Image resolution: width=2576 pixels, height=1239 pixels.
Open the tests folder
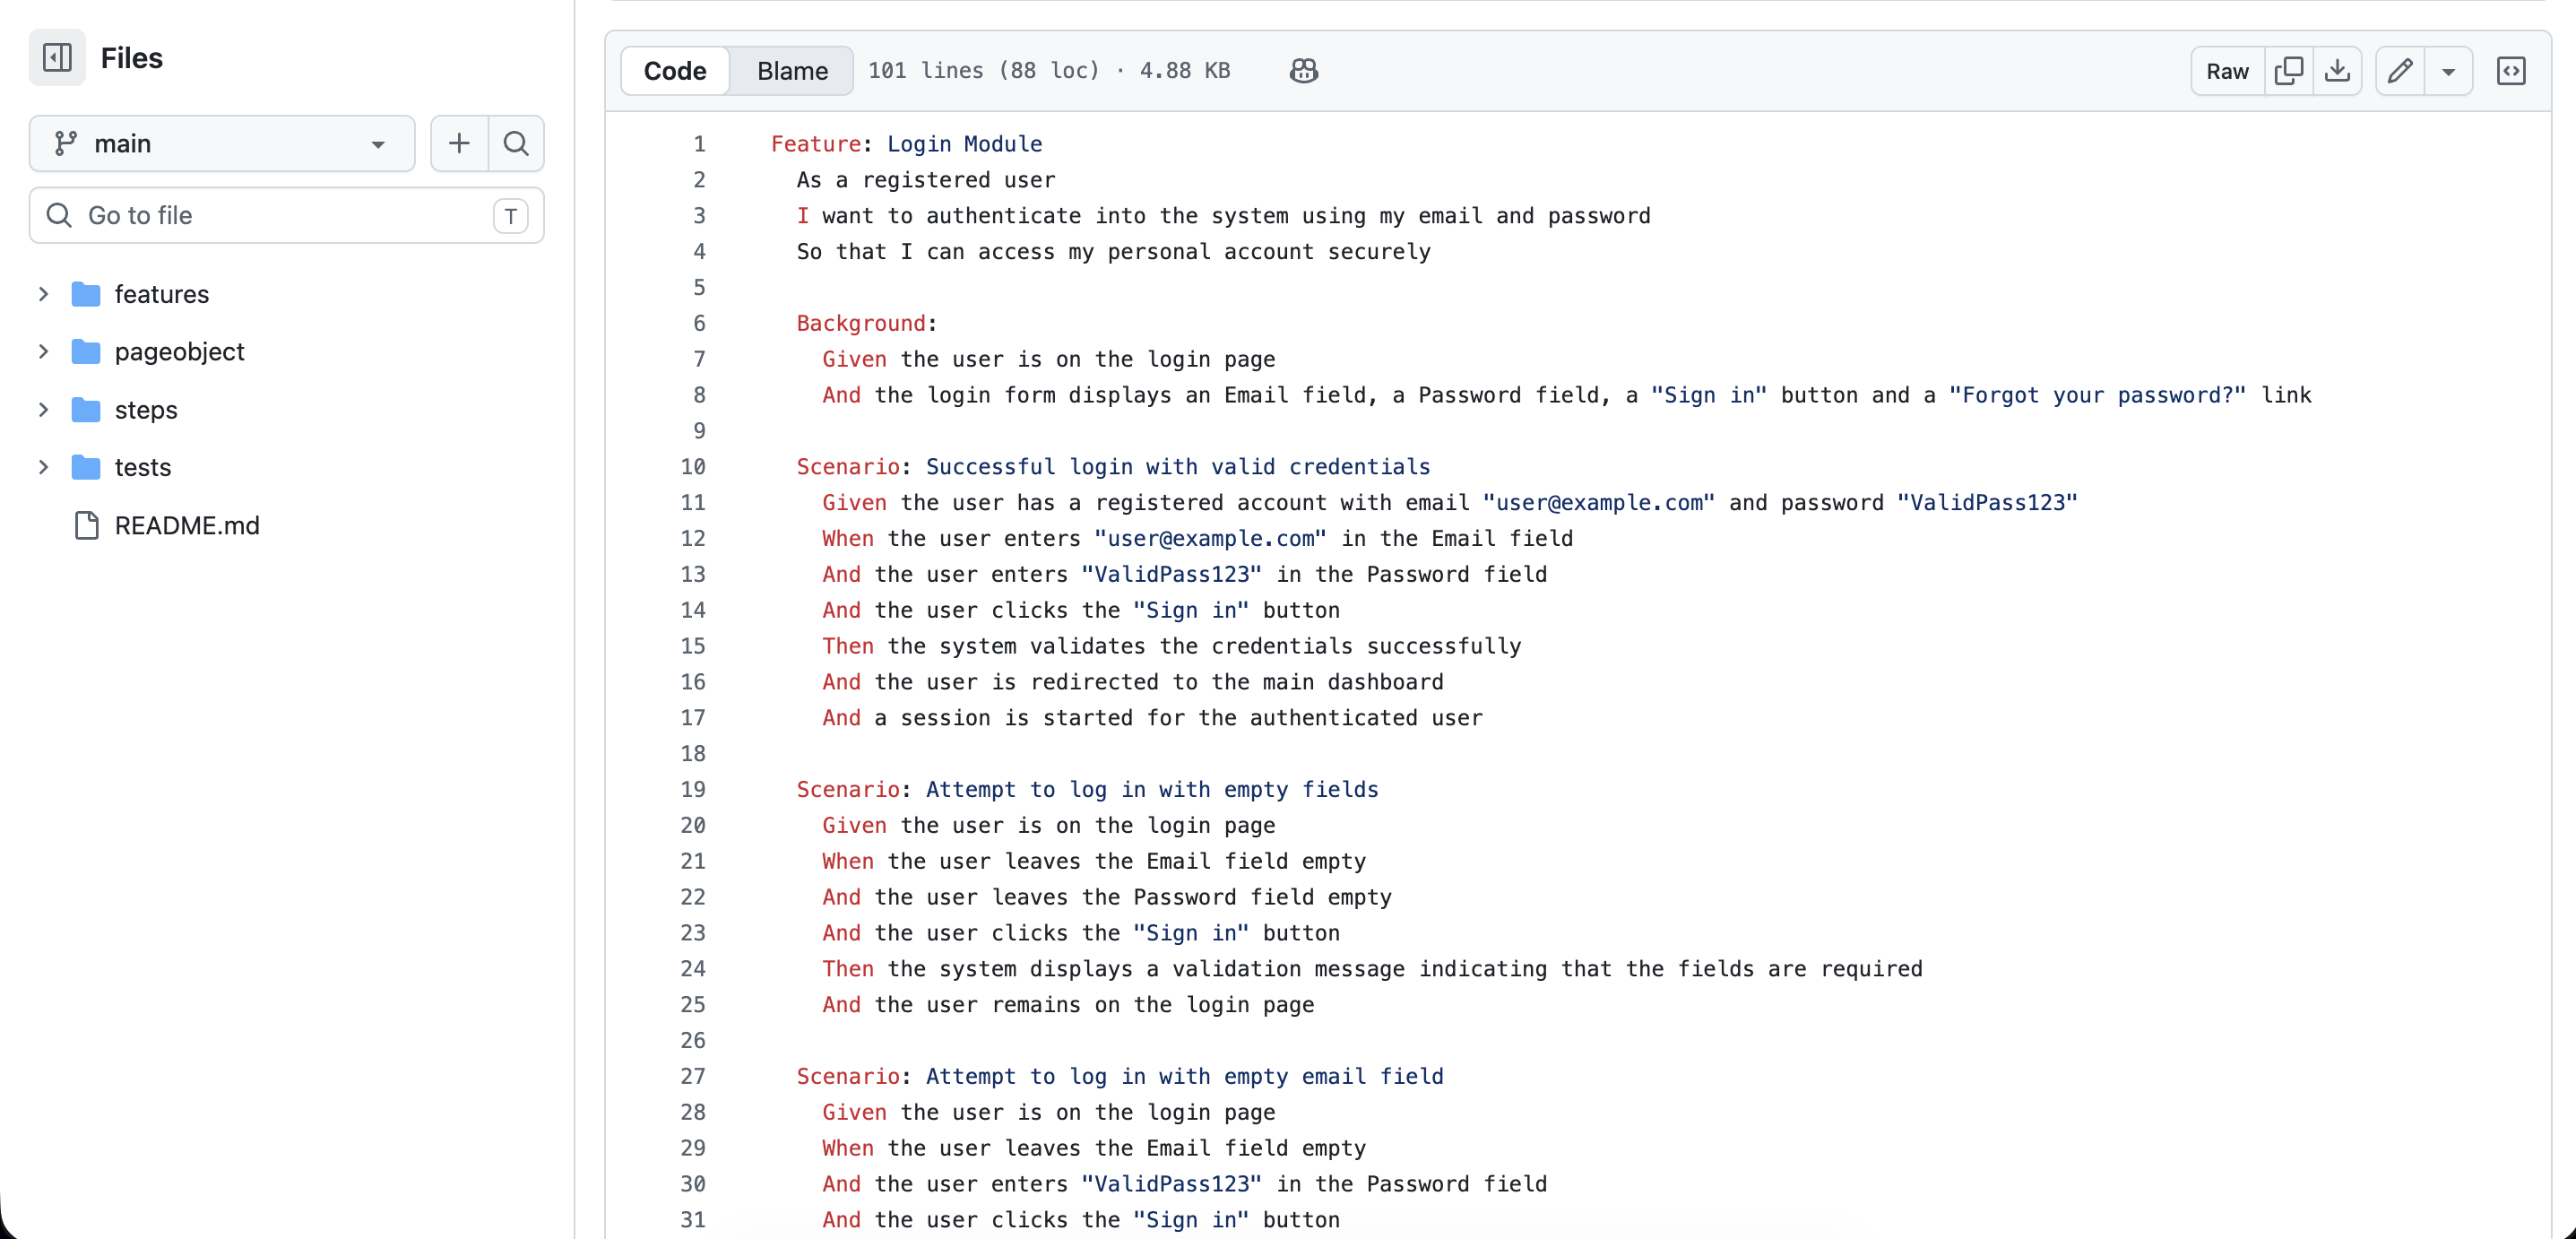tap(143, 467)
